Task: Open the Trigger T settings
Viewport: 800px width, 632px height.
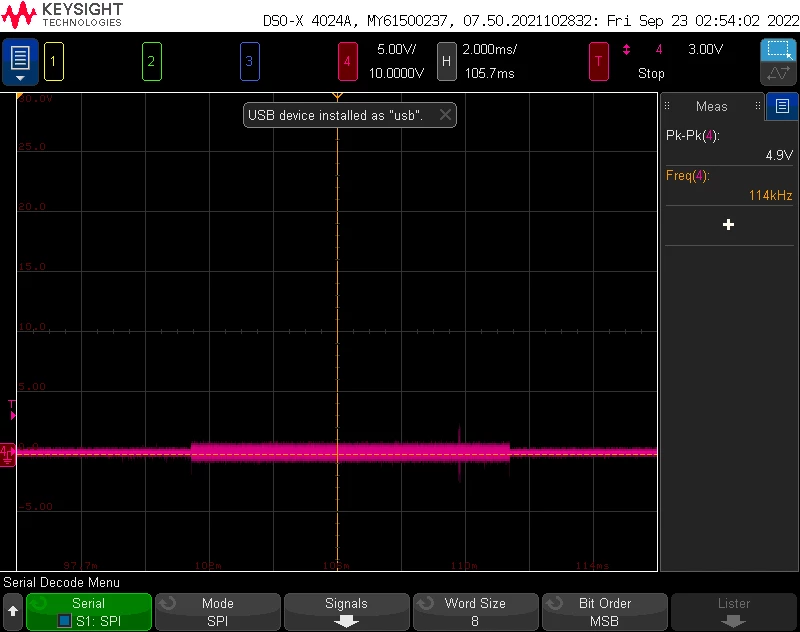Action: tap(598, 62)
